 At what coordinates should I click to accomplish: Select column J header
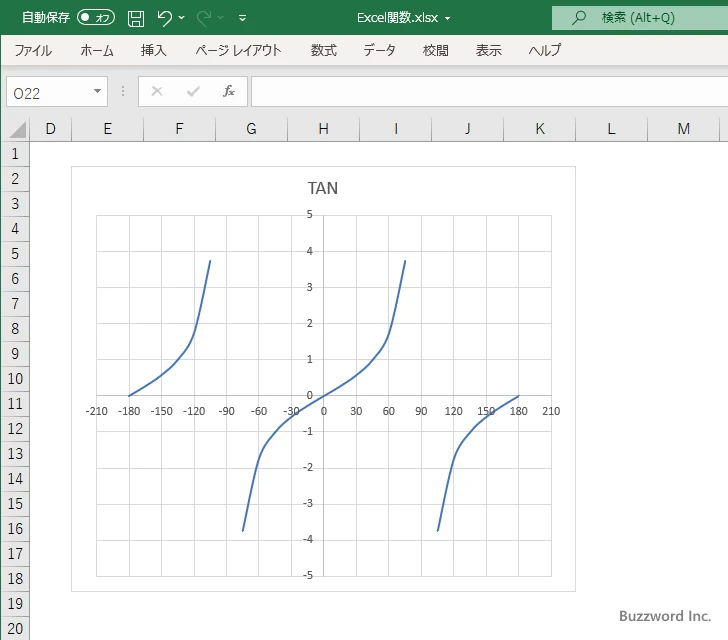click(x=468, y=129)
